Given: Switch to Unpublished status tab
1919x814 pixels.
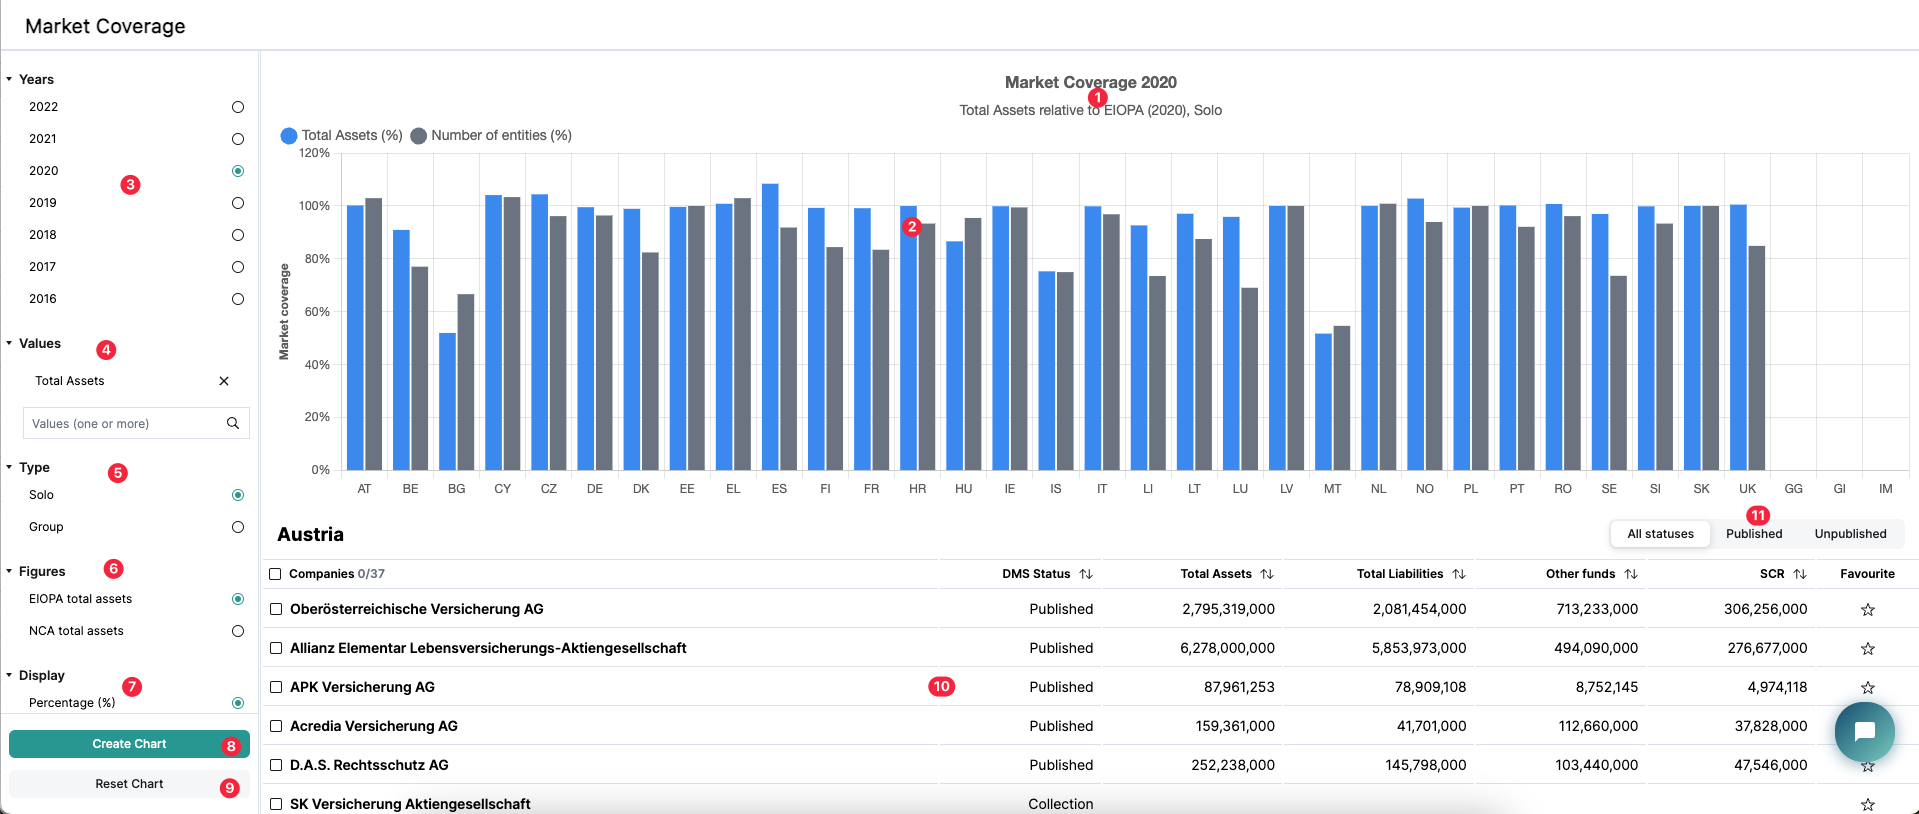Looking at the screenshot, I should click(1850, 534).
